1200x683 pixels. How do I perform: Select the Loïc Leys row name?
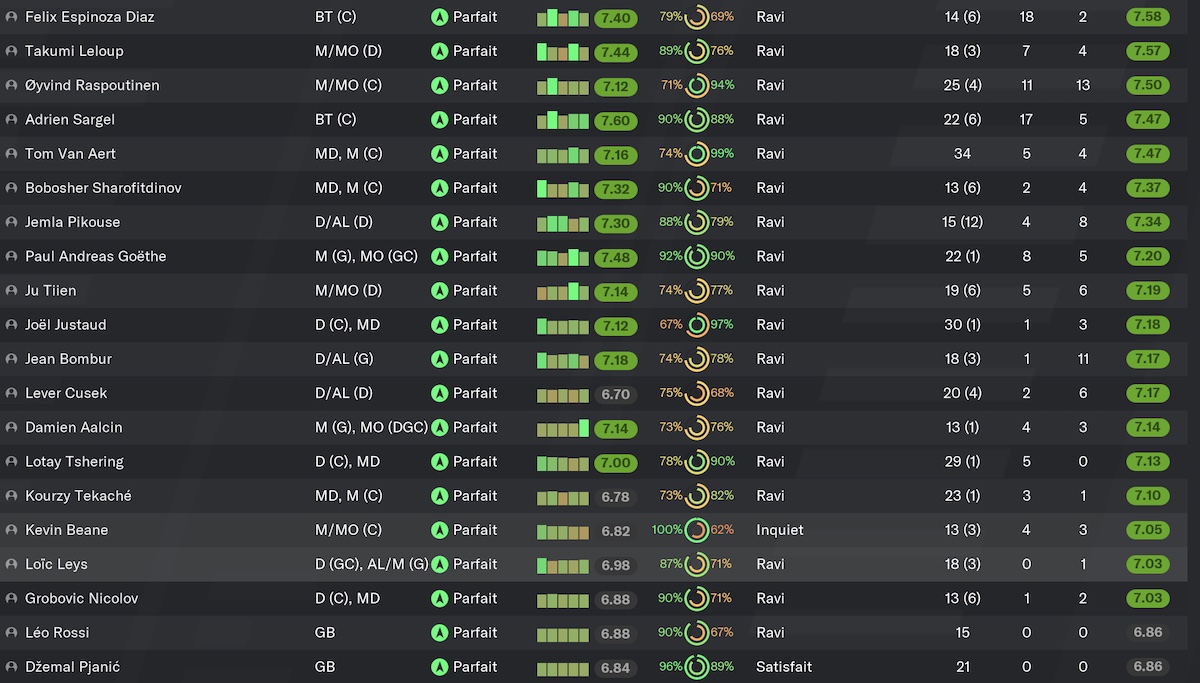click(56, 565)
